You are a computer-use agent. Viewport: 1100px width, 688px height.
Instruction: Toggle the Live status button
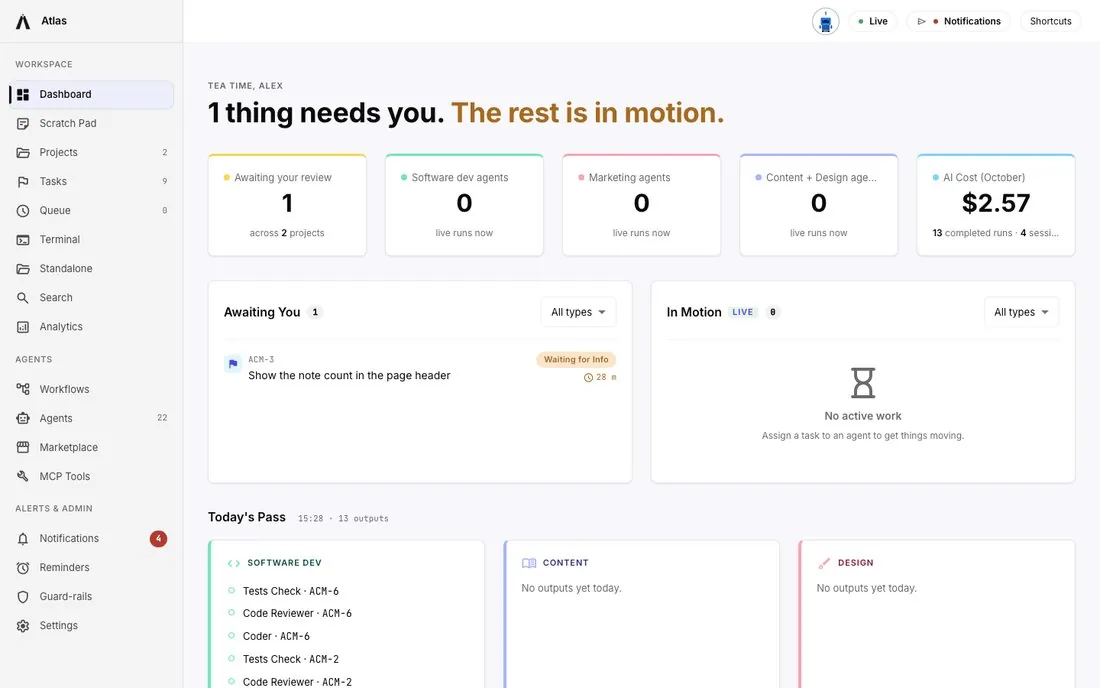[873, 22]
